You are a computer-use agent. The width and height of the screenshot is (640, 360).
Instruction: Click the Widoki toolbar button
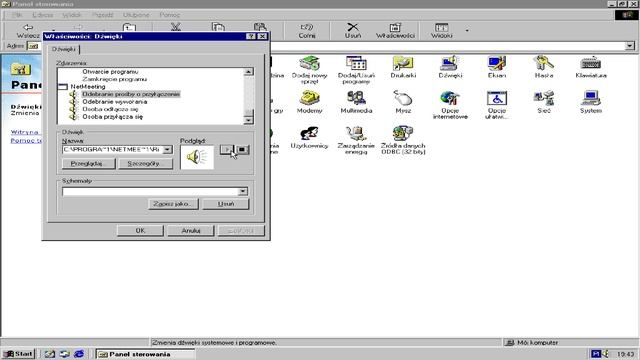pos(442,31)
